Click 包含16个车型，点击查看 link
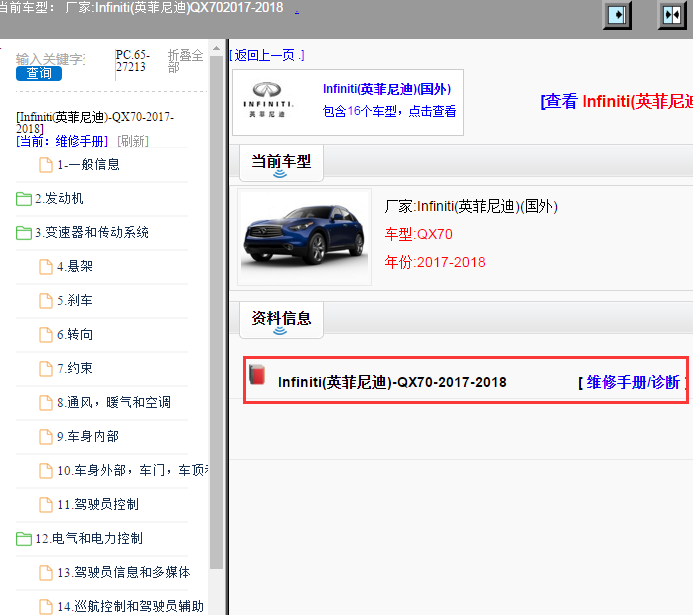 [389, 111]
